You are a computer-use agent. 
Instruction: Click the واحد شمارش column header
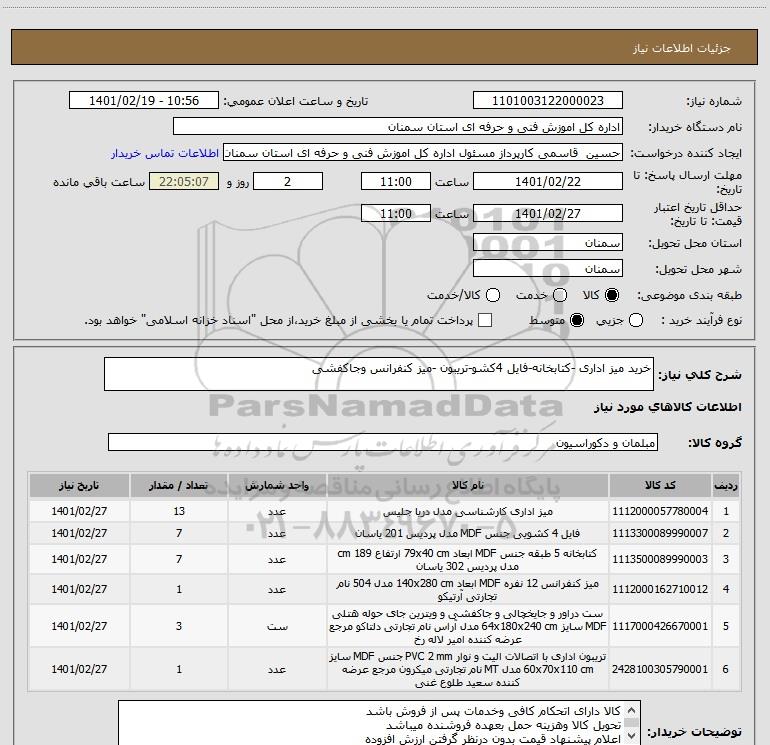pyautogui.click(x=277, y=485)
